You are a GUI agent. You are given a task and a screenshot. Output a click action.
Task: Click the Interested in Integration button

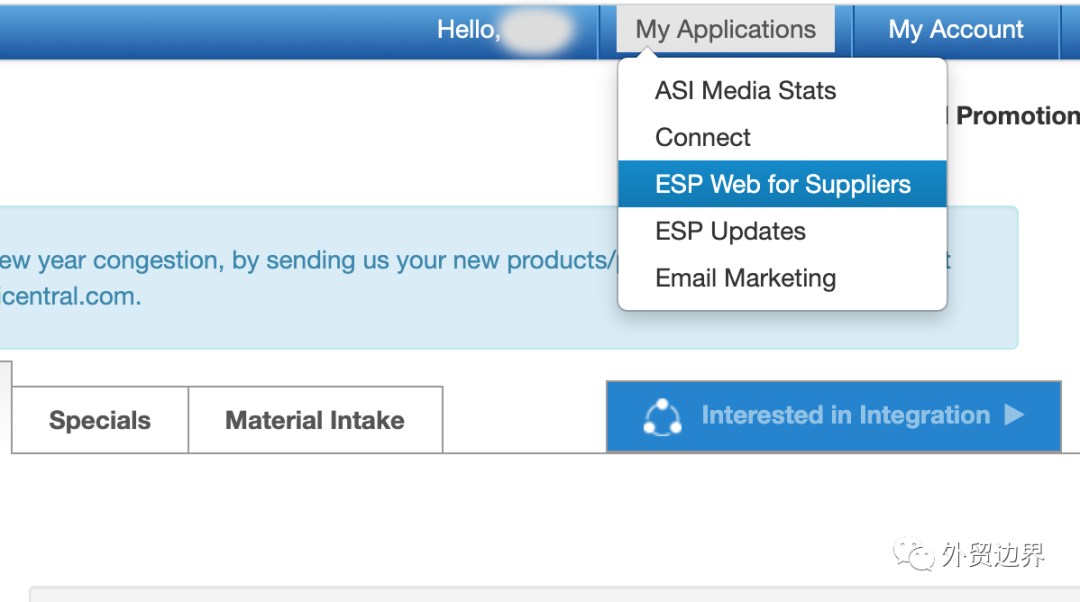click(833, 416)
